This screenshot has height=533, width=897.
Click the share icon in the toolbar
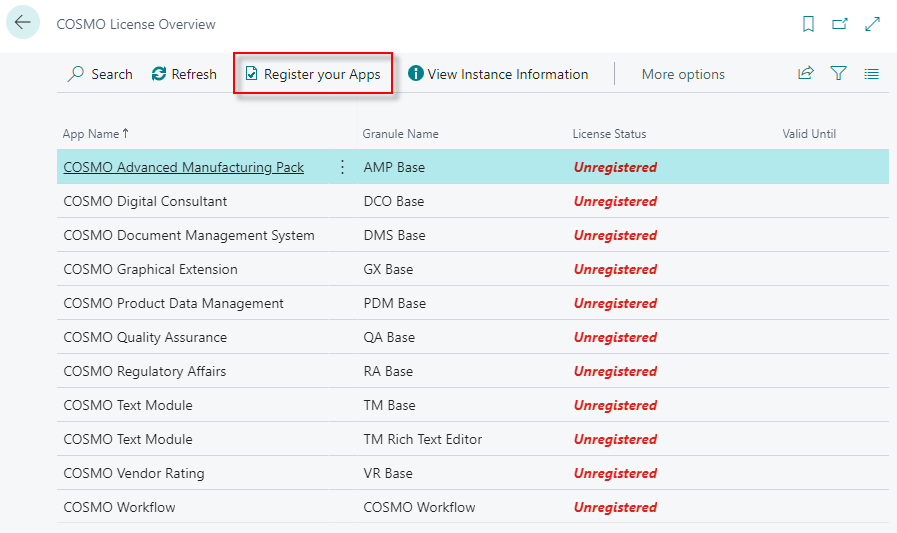click(806, 74)
